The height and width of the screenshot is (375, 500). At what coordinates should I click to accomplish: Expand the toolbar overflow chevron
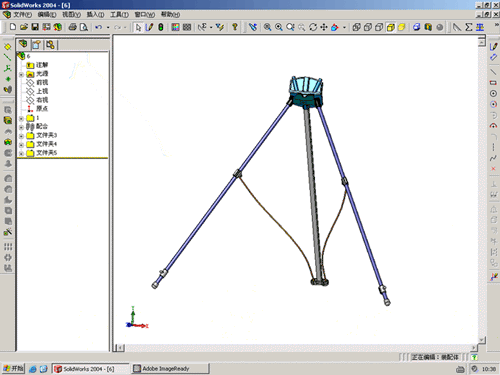point(496,25)
